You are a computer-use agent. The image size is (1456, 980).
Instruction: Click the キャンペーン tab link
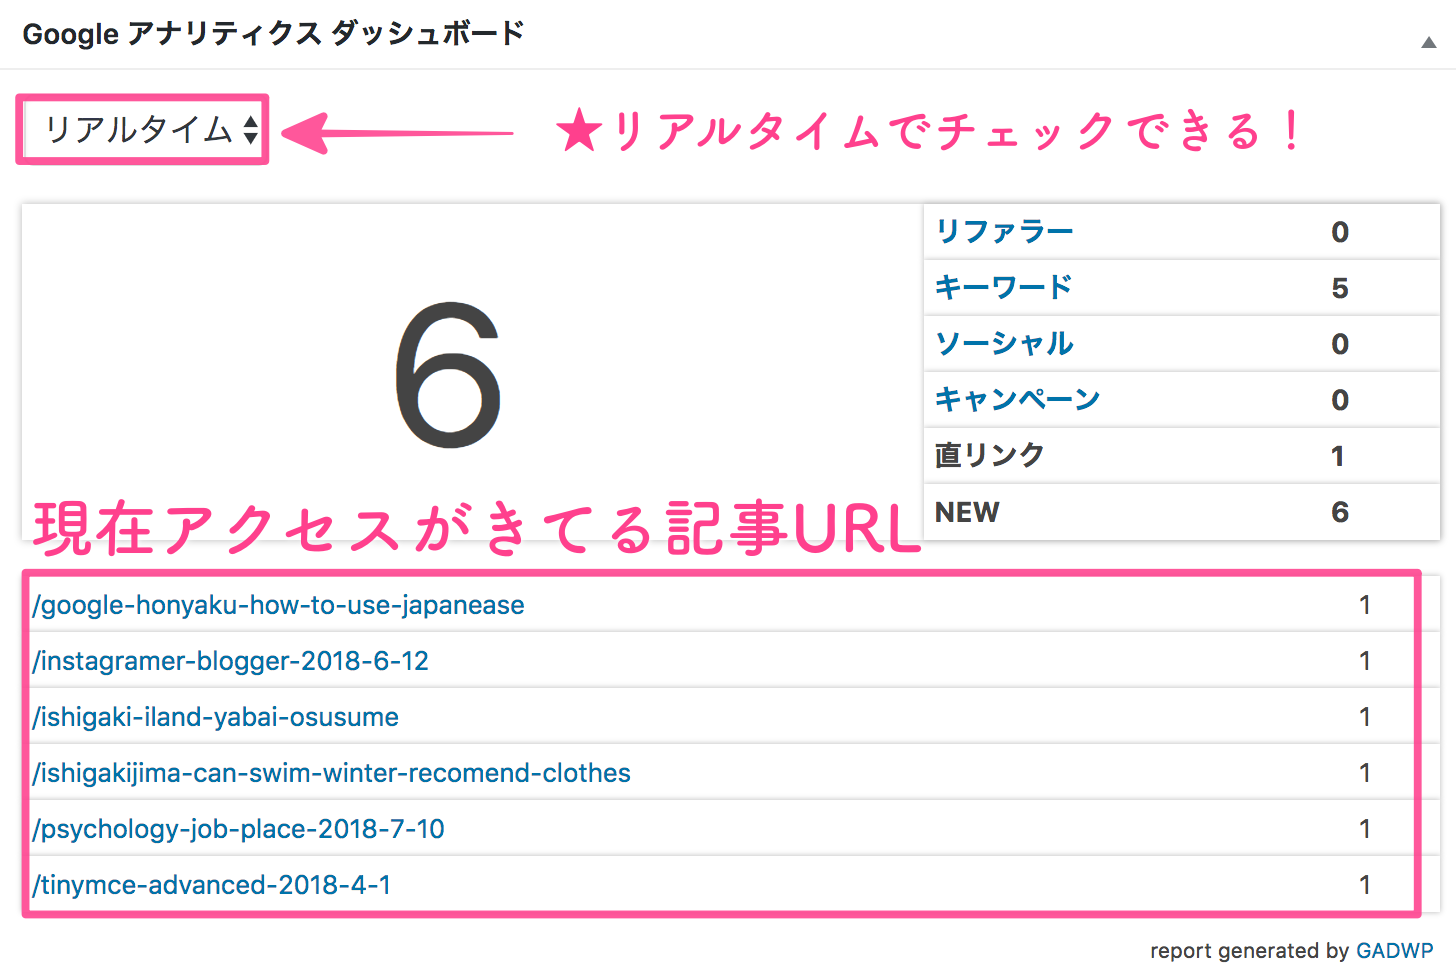(1018, 400)
